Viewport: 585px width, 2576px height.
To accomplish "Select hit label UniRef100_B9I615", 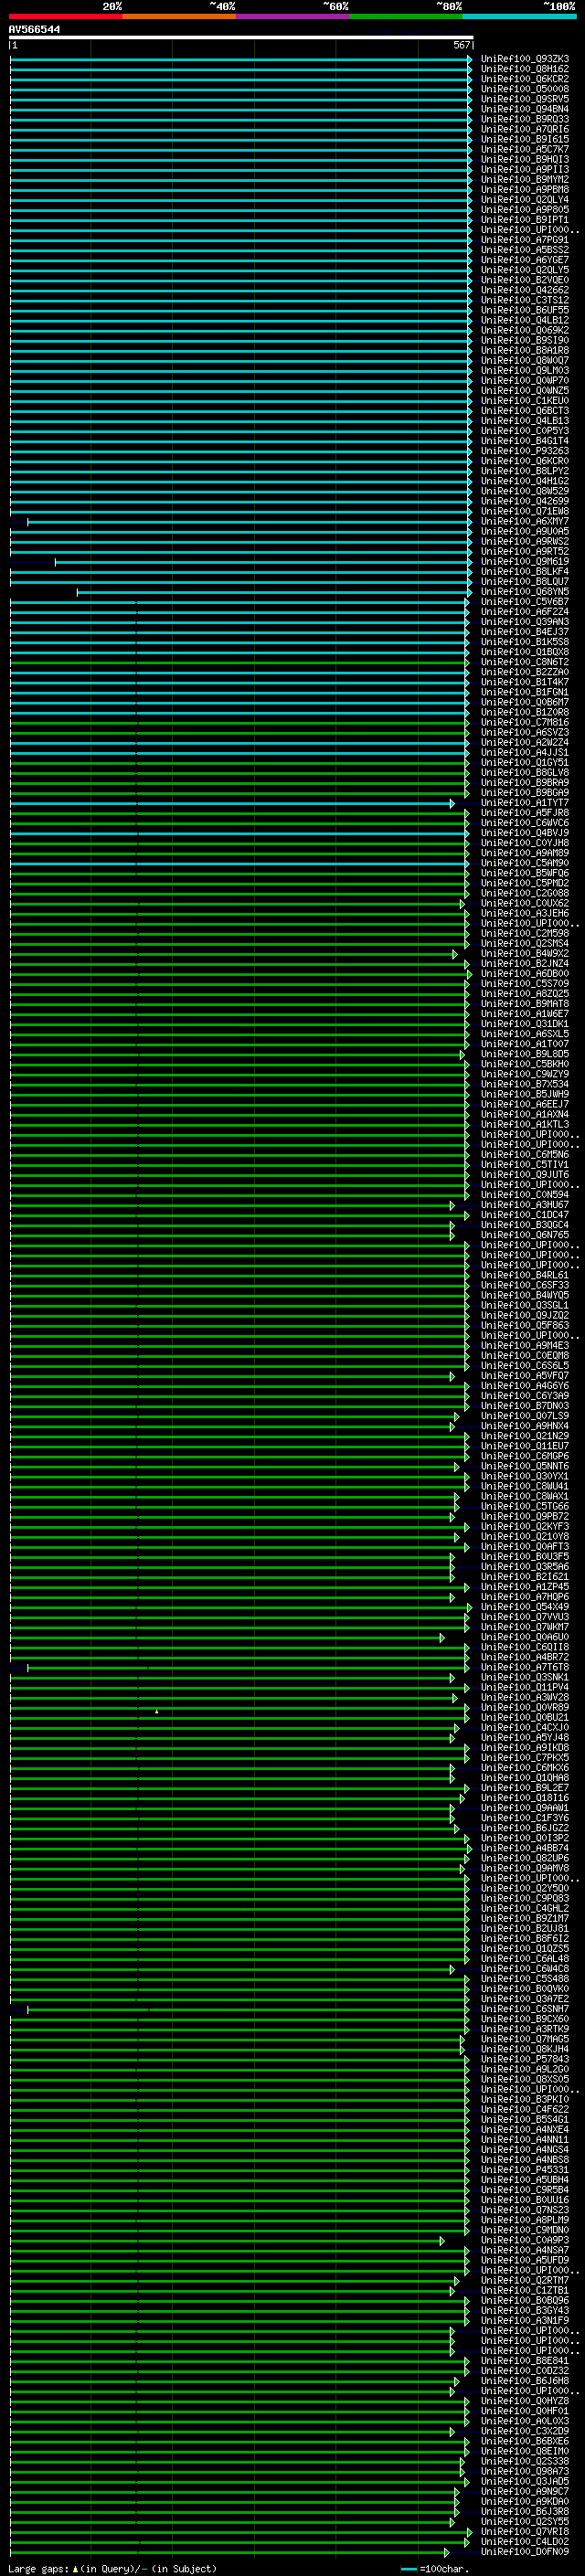I will point(525,139).
